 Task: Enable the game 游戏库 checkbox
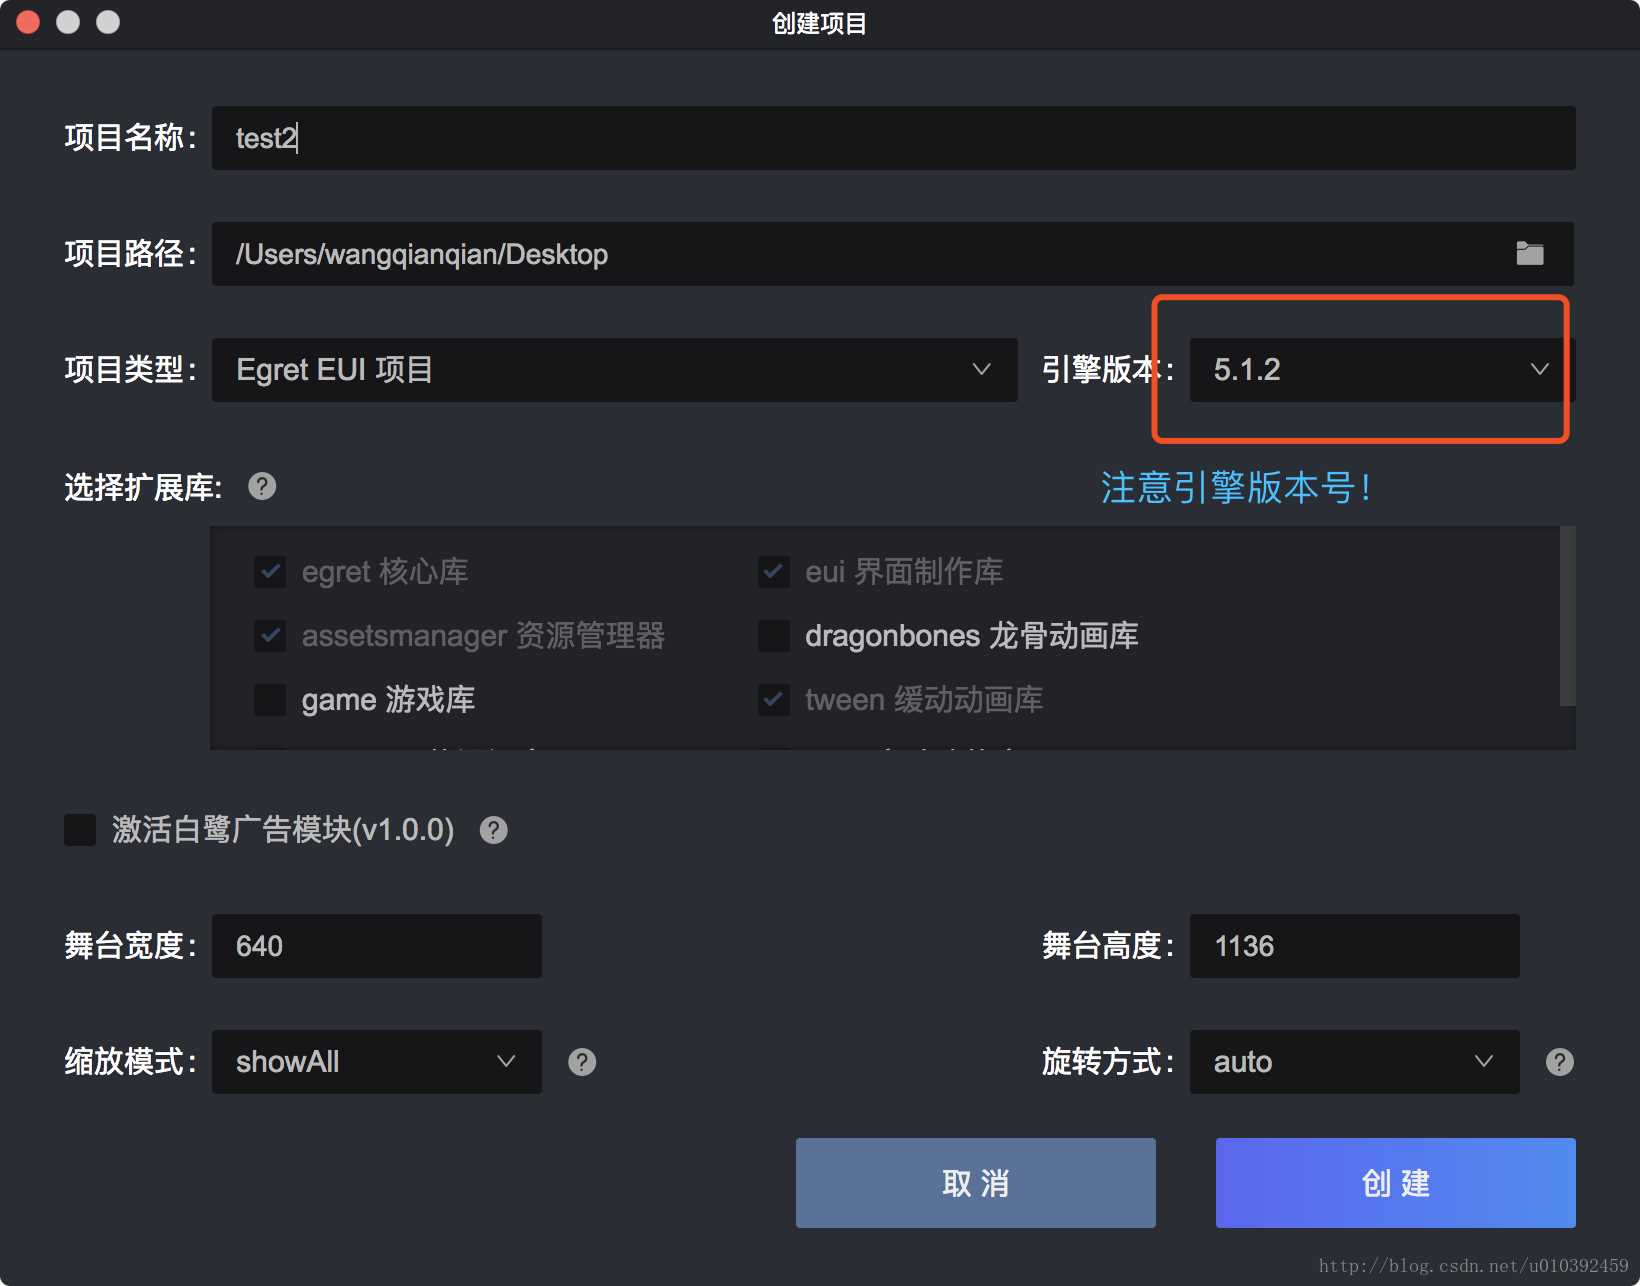[x=270, y=700]
